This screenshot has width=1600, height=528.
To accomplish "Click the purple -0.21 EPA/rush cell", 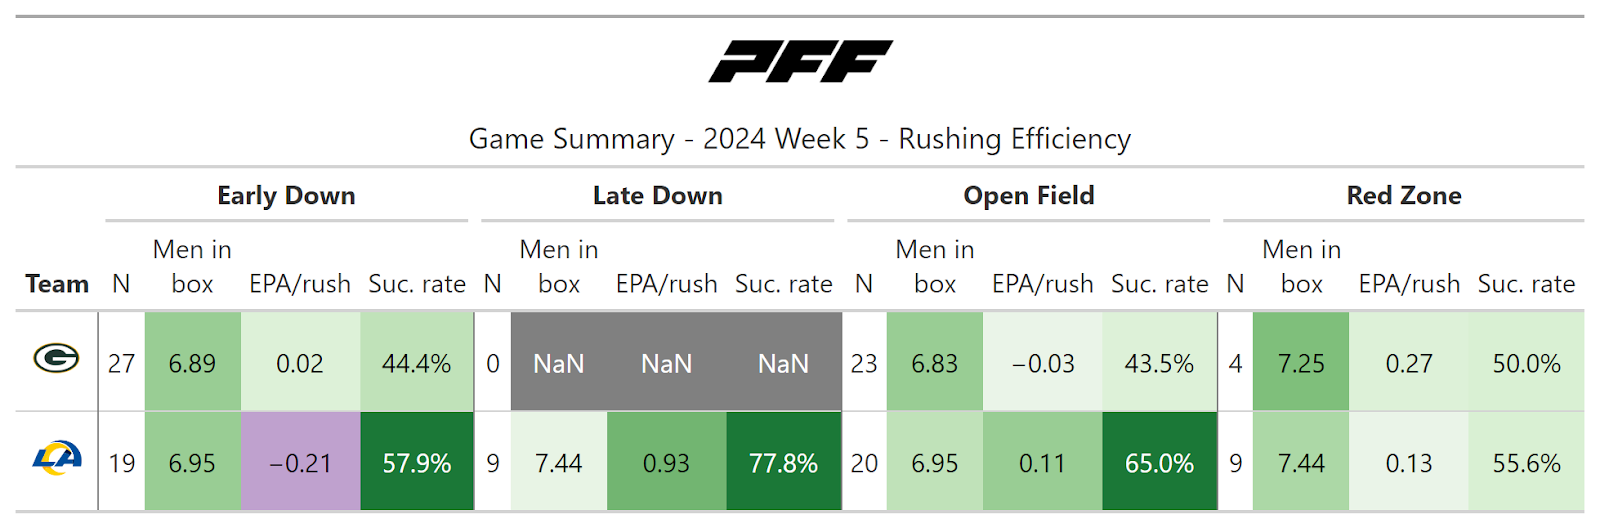I will point(300,463).
